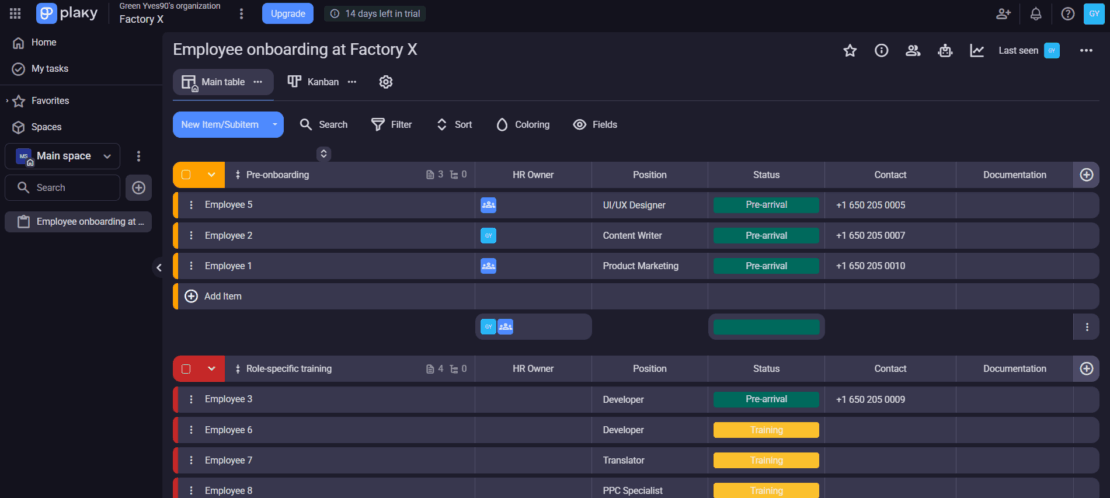Click Employee 5 Pre-arrival status
Viewport: 1110px width, 498px height.
766,205
